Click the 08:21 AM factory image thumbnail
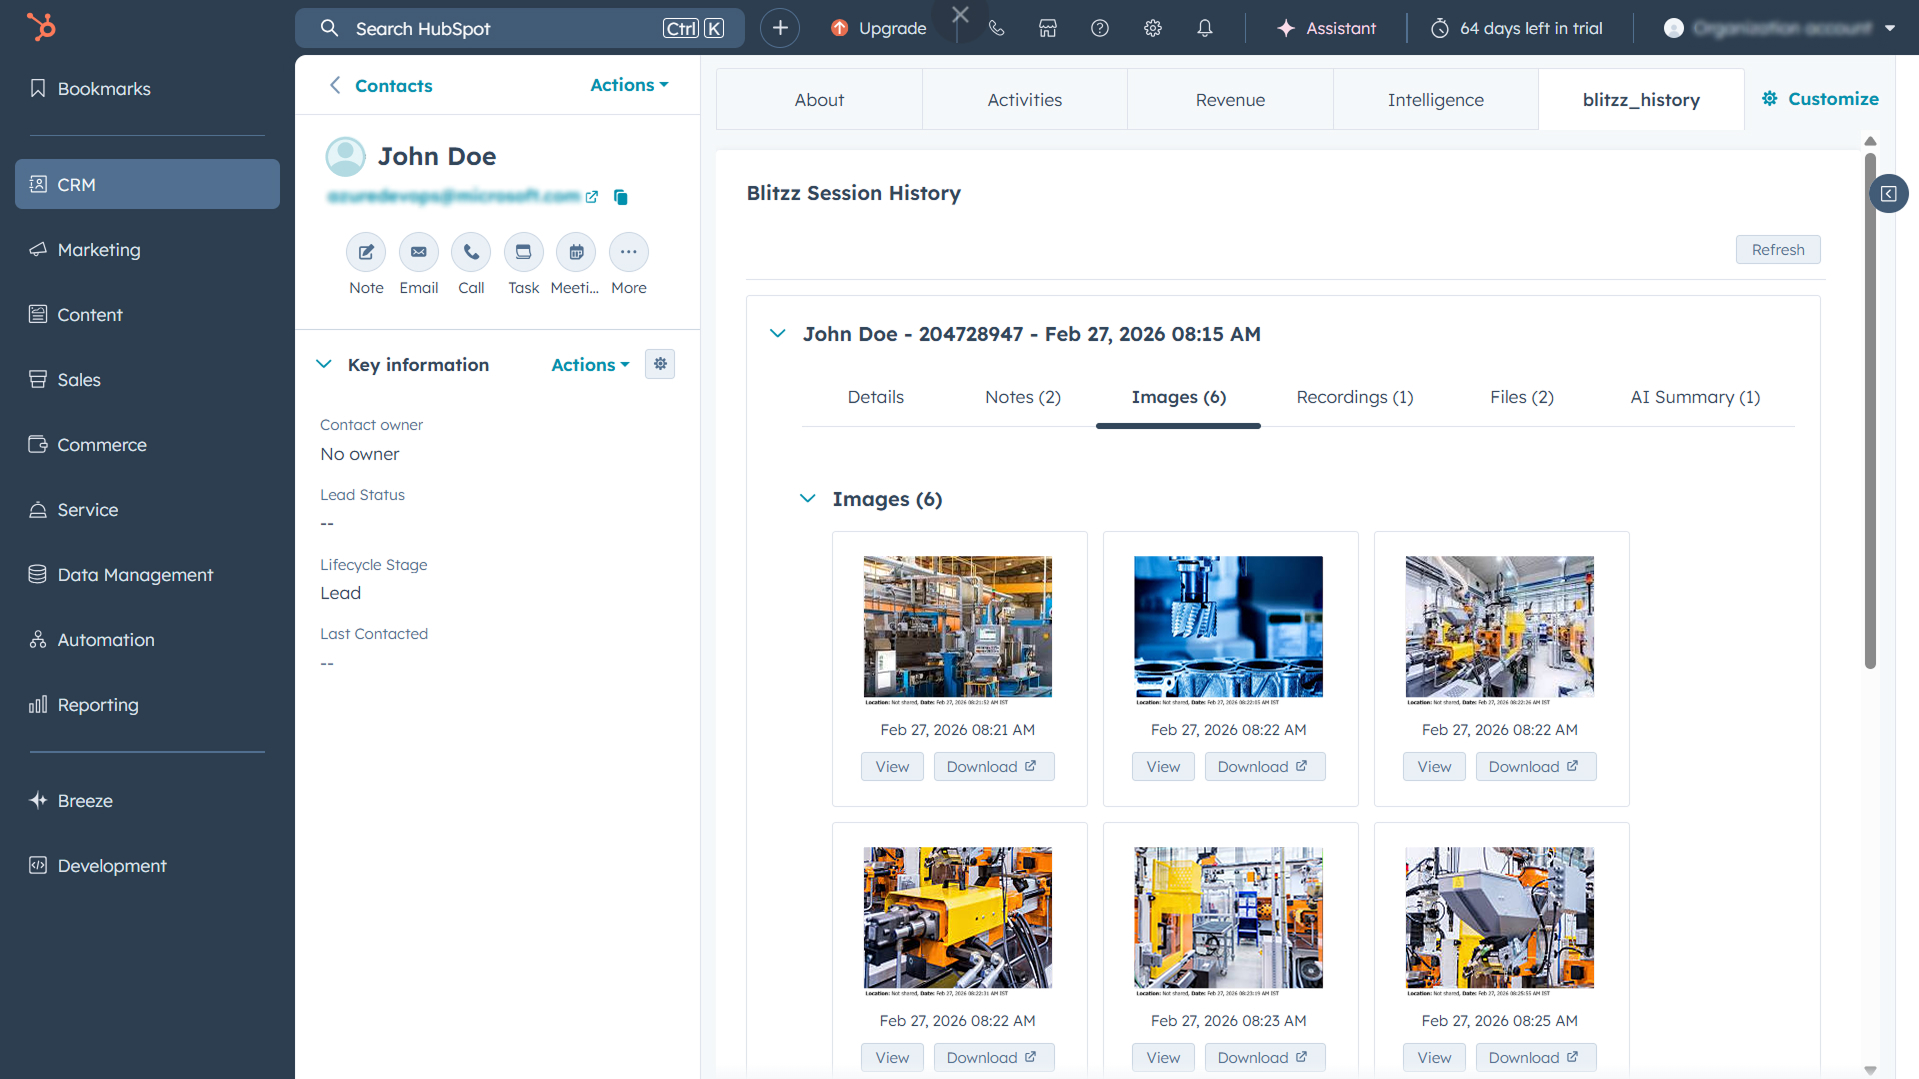Screen dimensions: 1919x1079 (957, 630)
